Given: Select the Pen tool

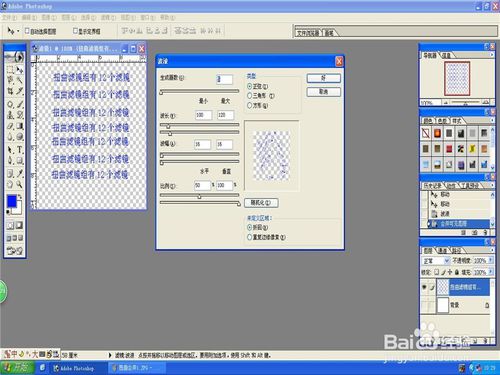Looking at the screenshot, I should [x=10, y=160].
